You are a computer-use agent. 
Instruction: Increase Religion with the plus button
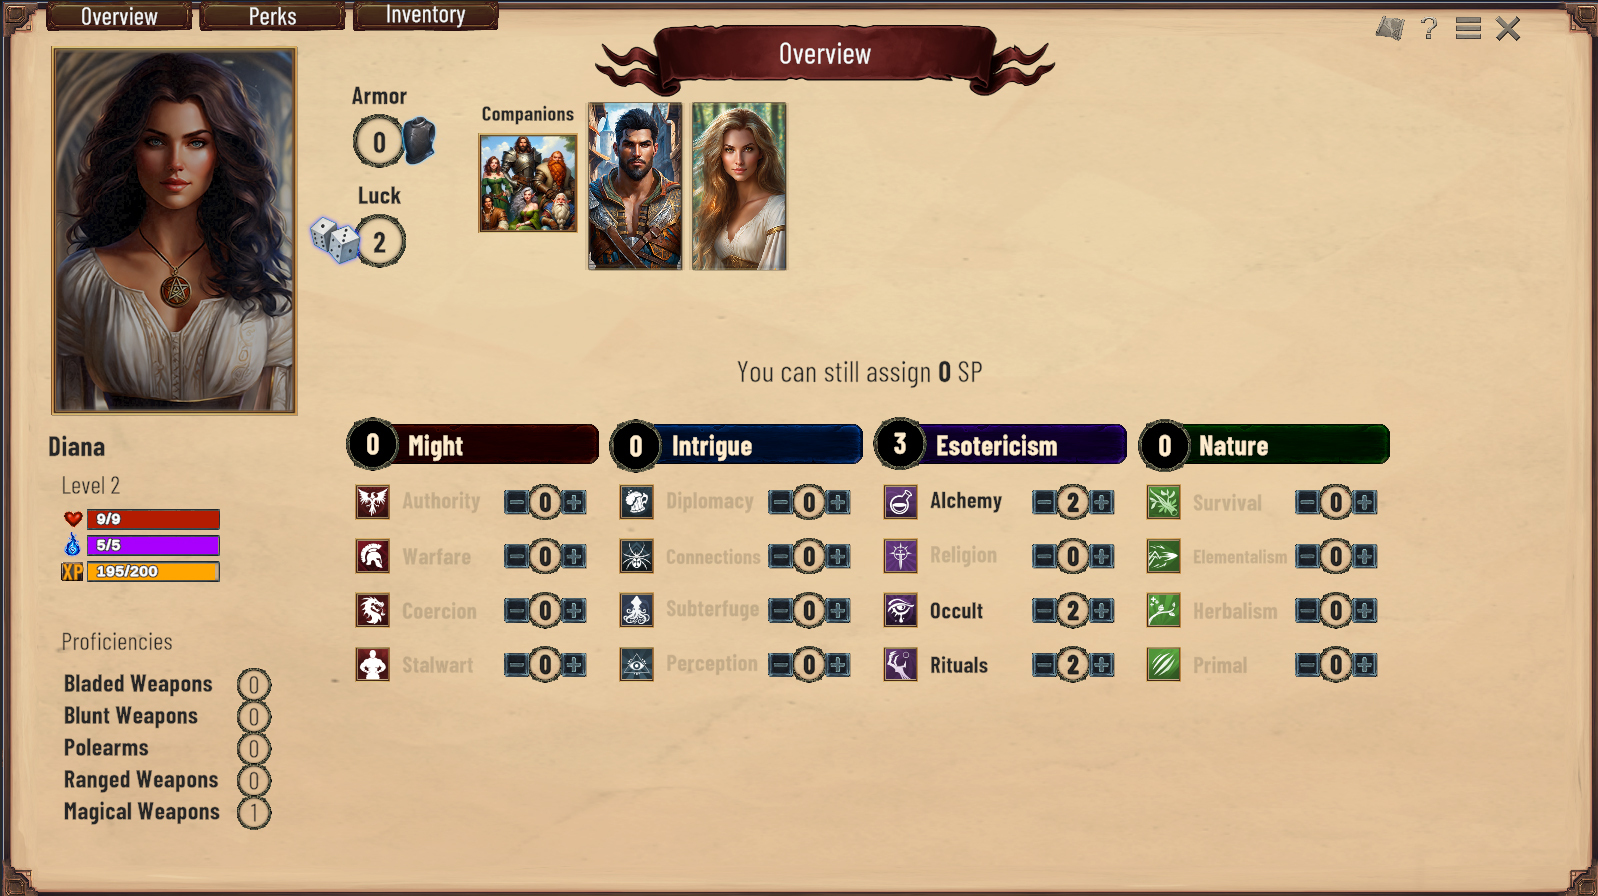(x=1102, y=556)
